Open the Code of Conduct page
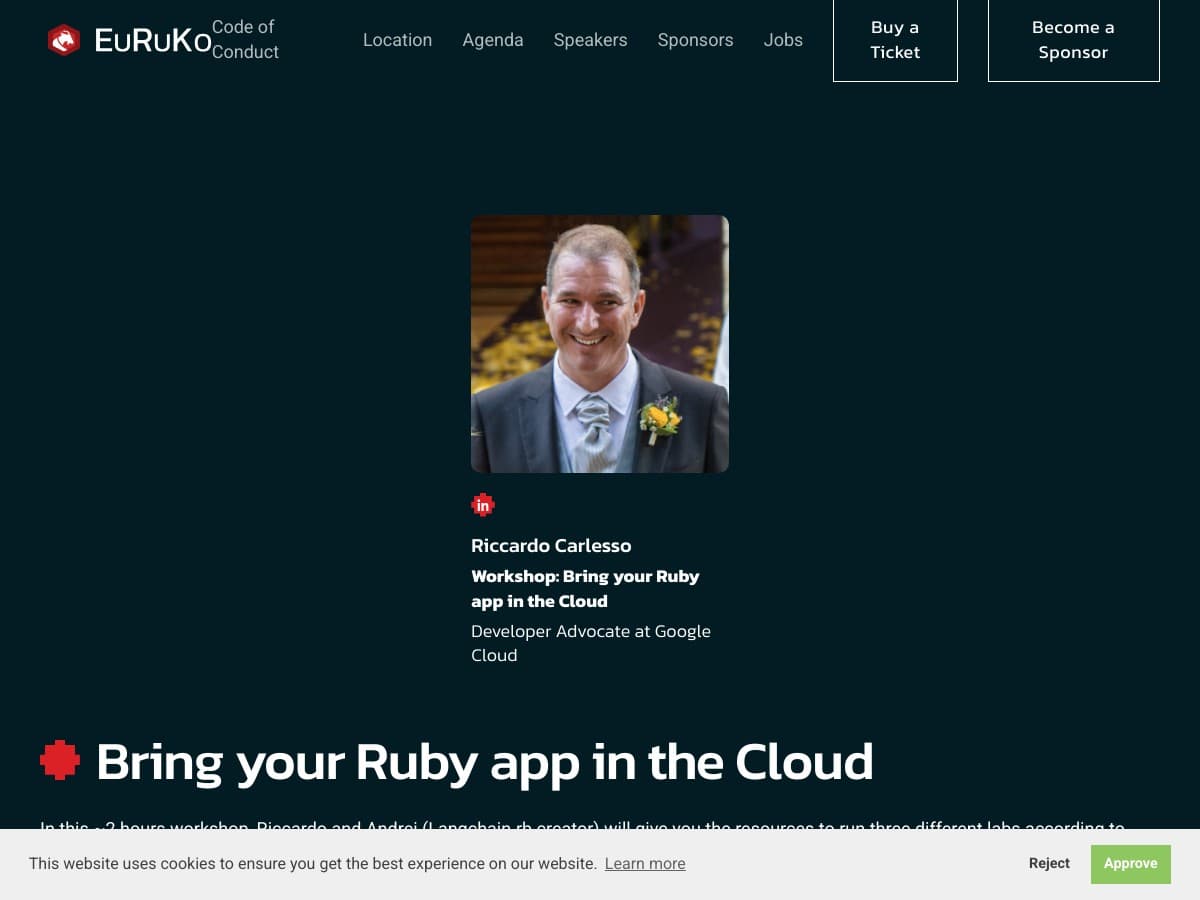The height and width of the screenshot is (900, 1200). [x=245, y=40]
